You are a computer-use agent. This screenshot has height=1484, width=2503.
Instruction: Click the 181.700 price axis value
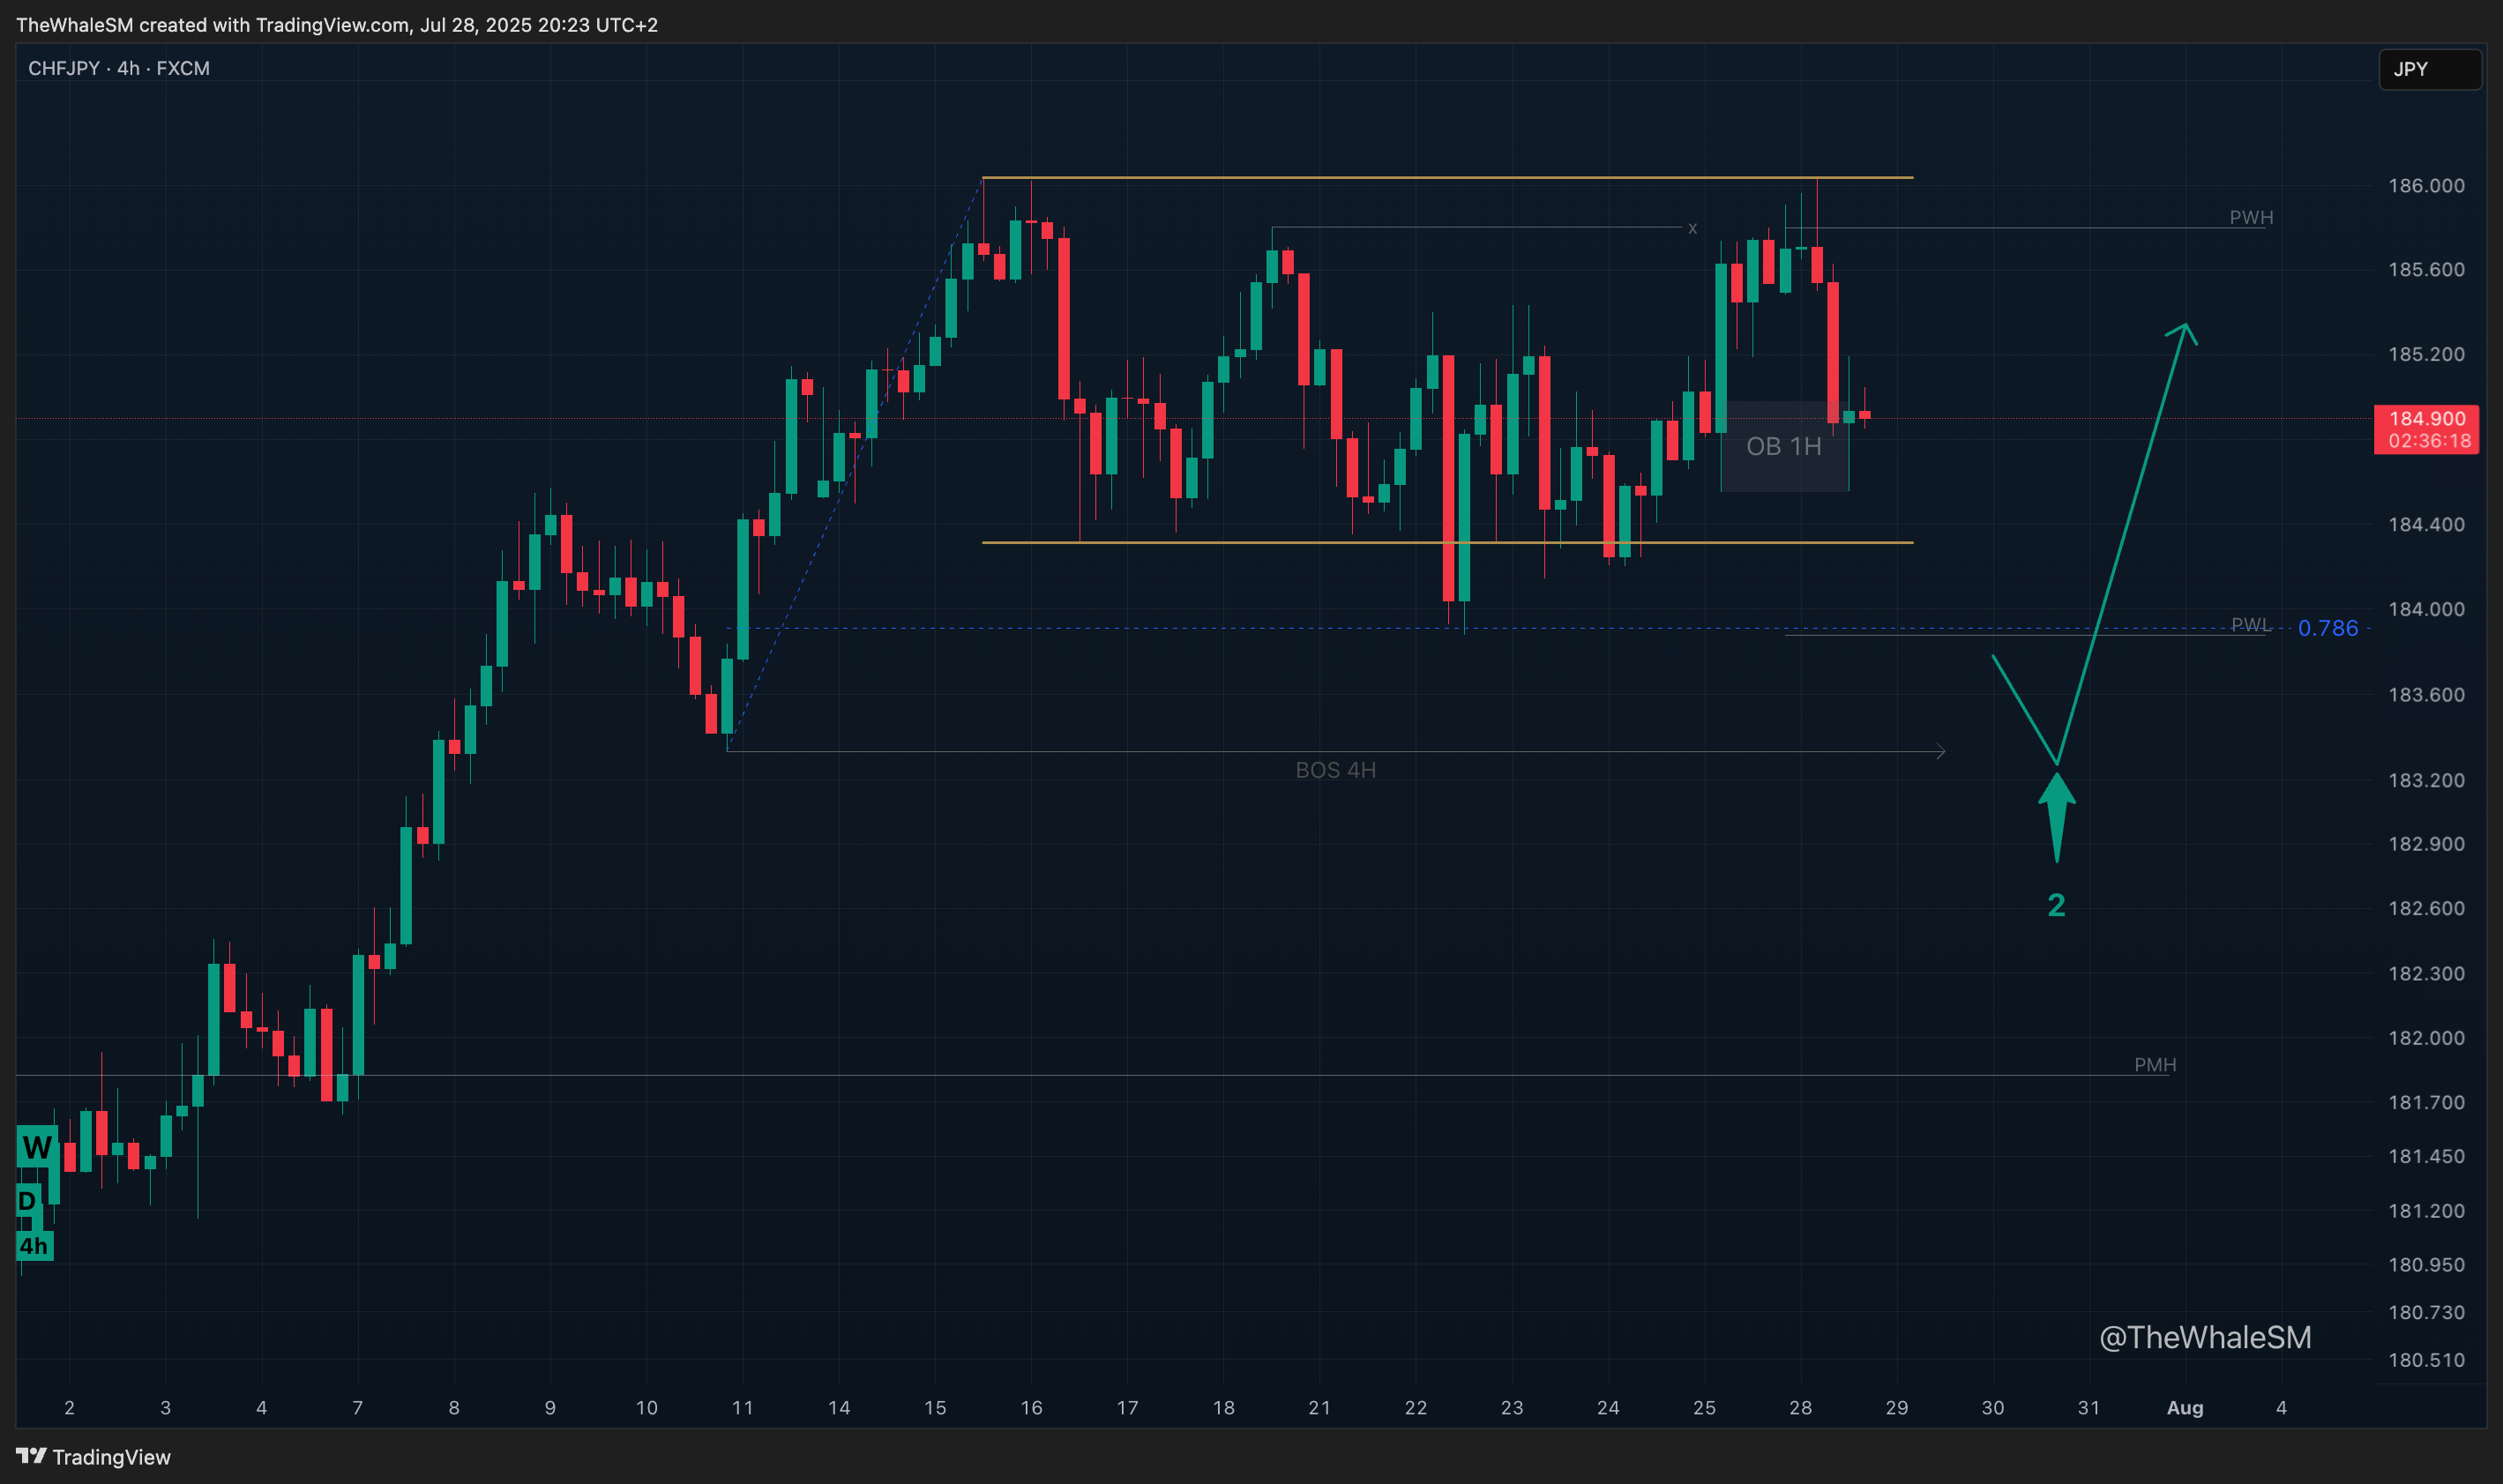point(2426,1102)
